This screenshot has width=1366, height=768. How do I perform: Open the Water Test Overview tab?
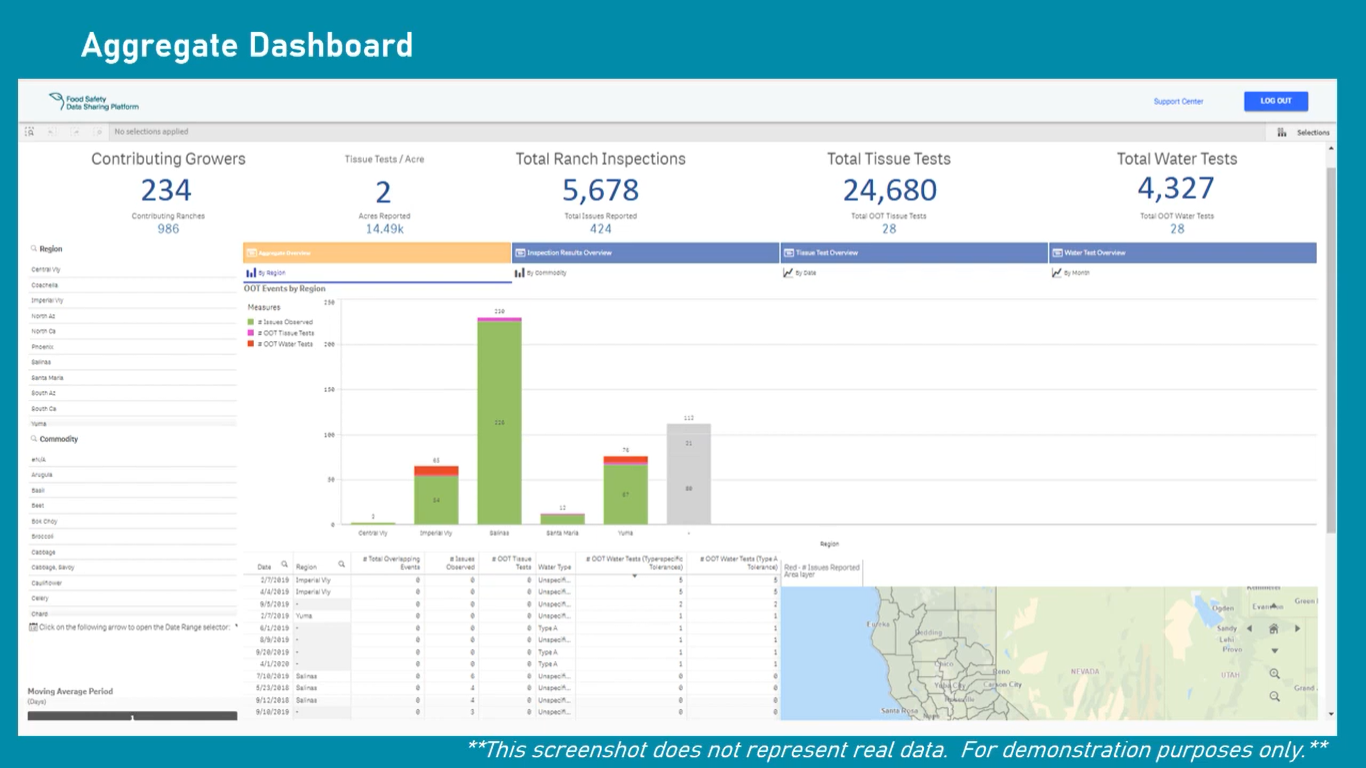(x=1182, y=253)
